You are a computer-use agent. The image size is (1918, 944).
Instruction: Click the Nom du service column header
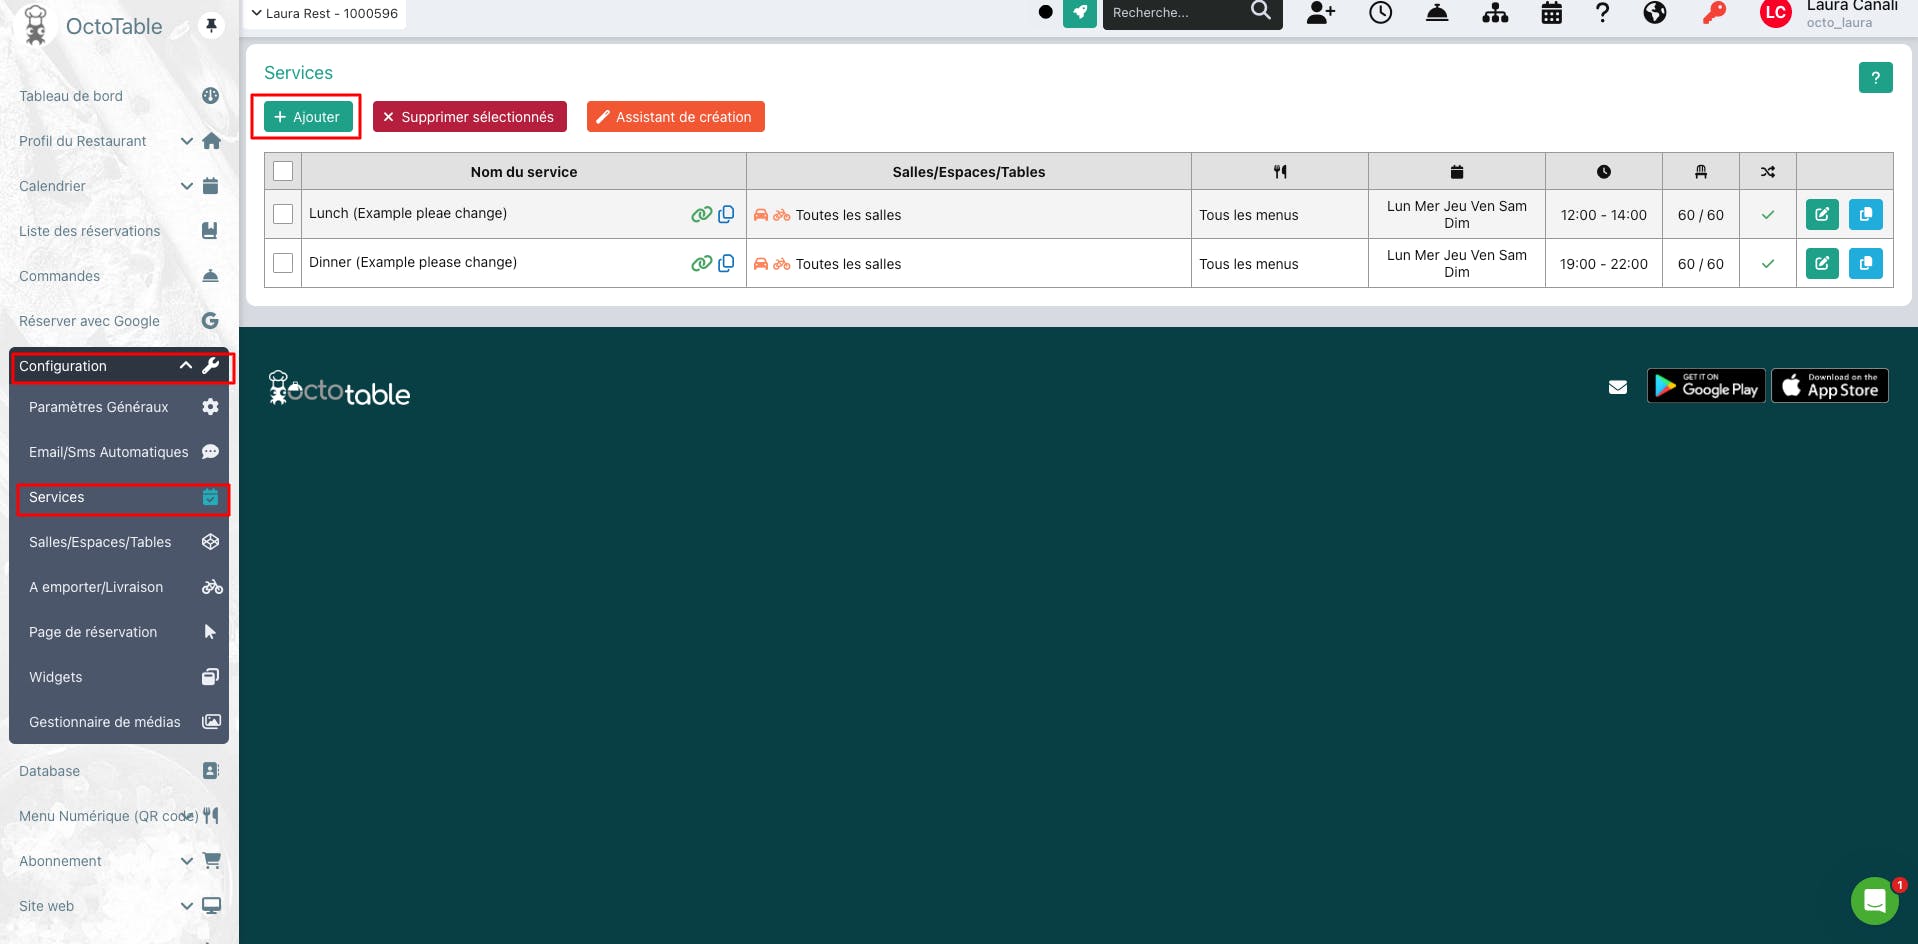[x=524, y=172]
